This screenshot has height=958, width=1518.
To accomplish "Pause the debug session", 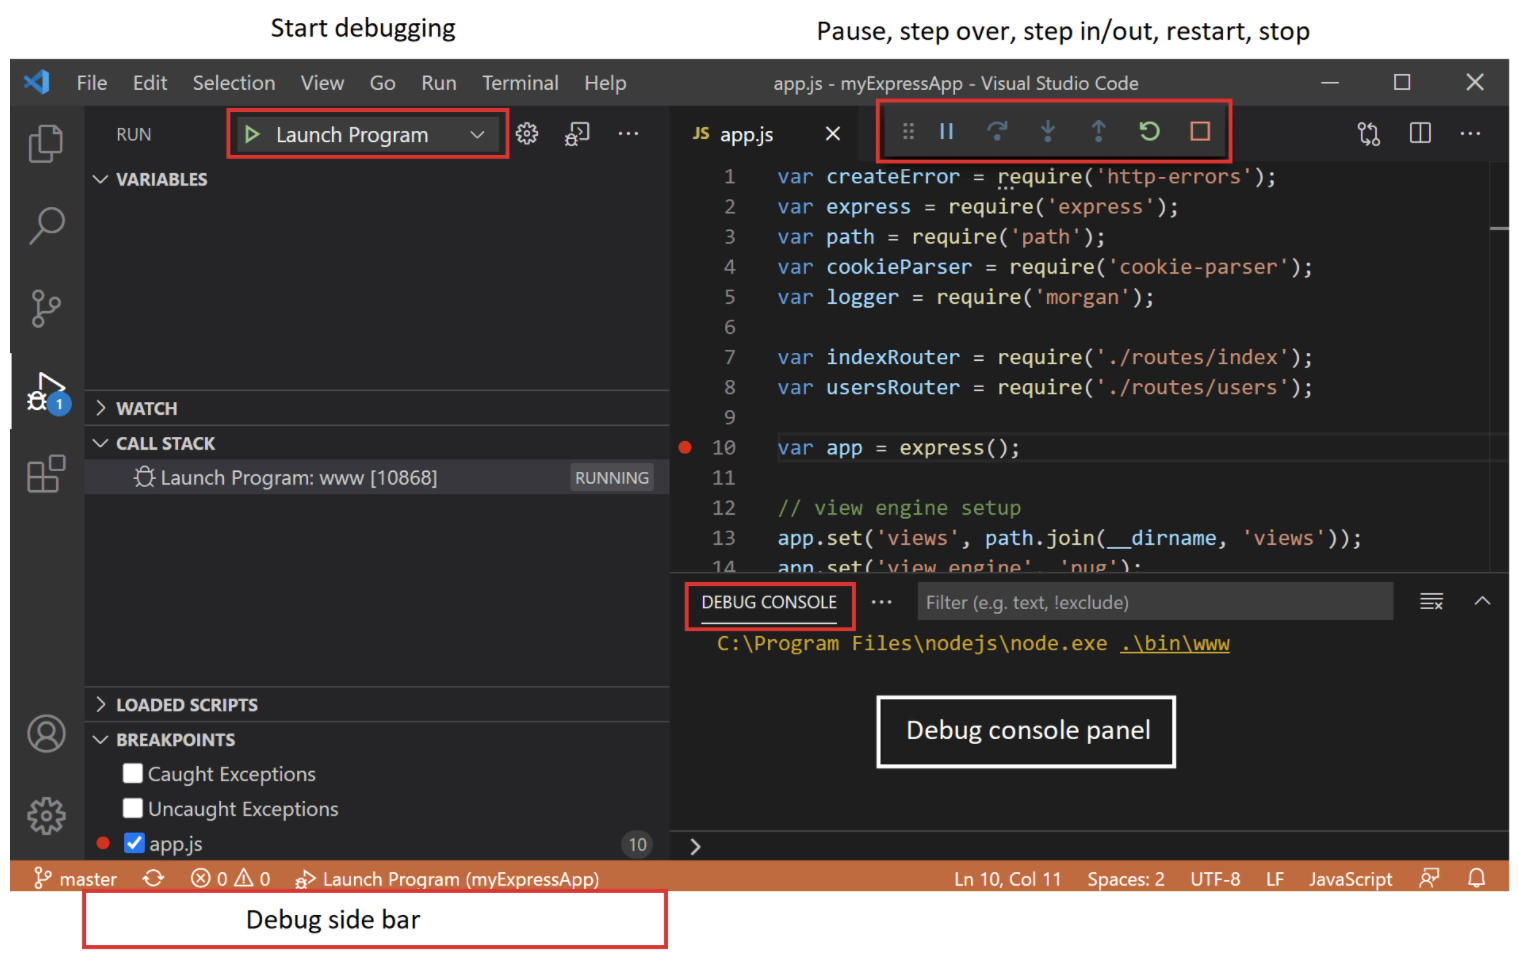I will pos(946,131).
